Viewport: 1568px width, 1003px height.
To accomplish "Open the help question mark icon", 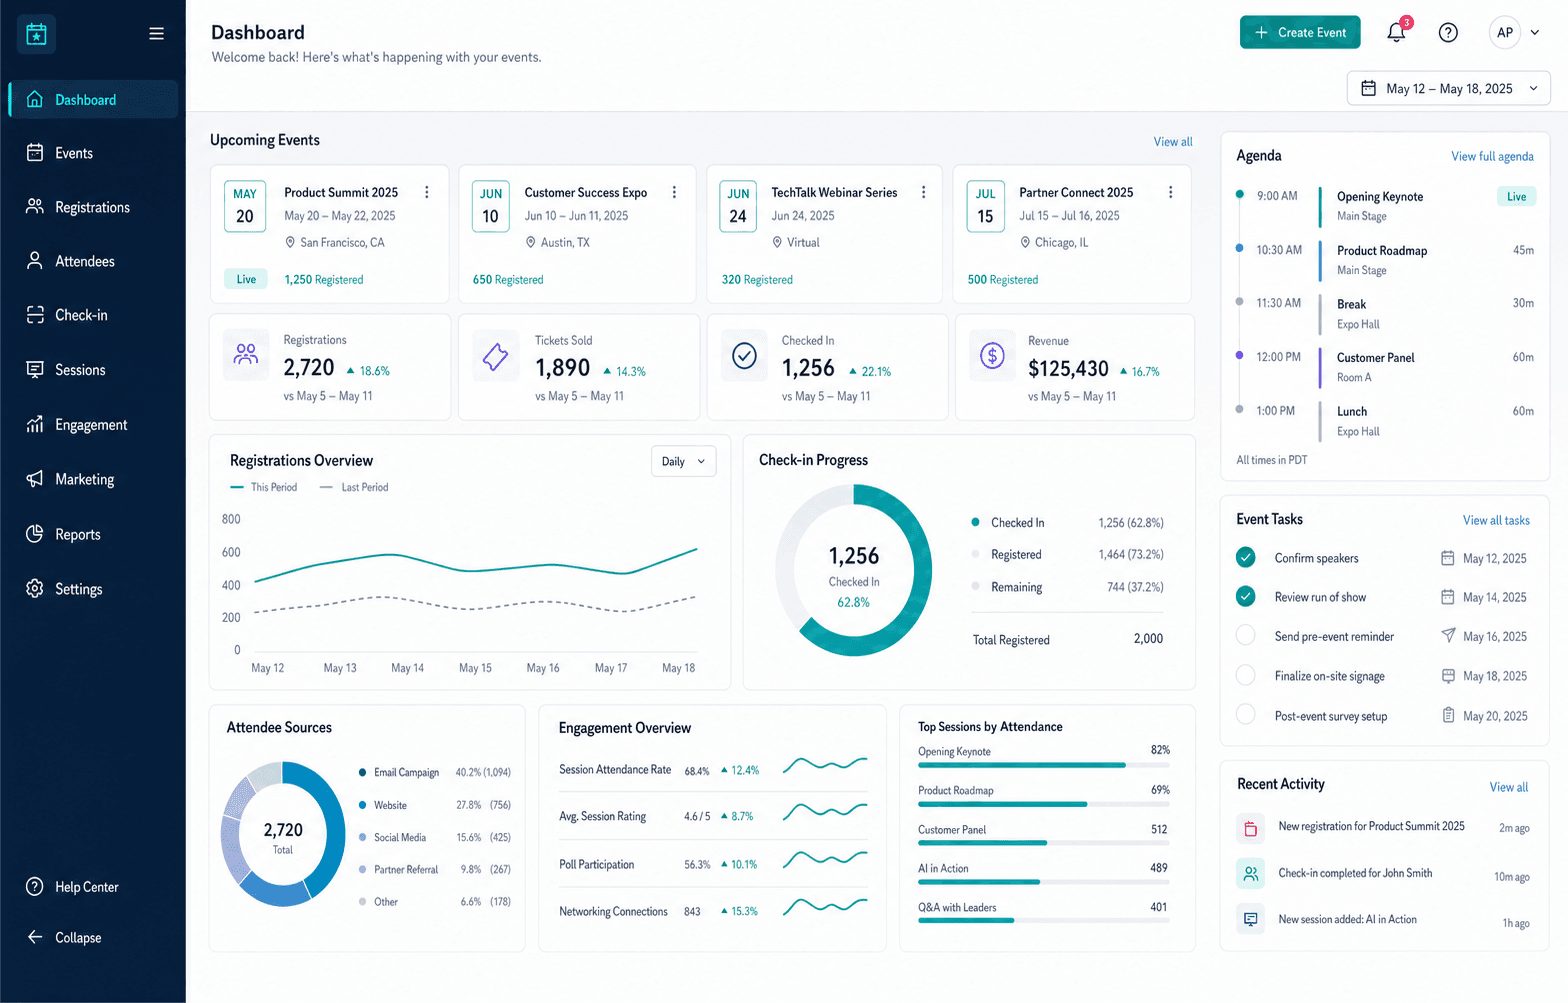I will tap(1447, 32).
